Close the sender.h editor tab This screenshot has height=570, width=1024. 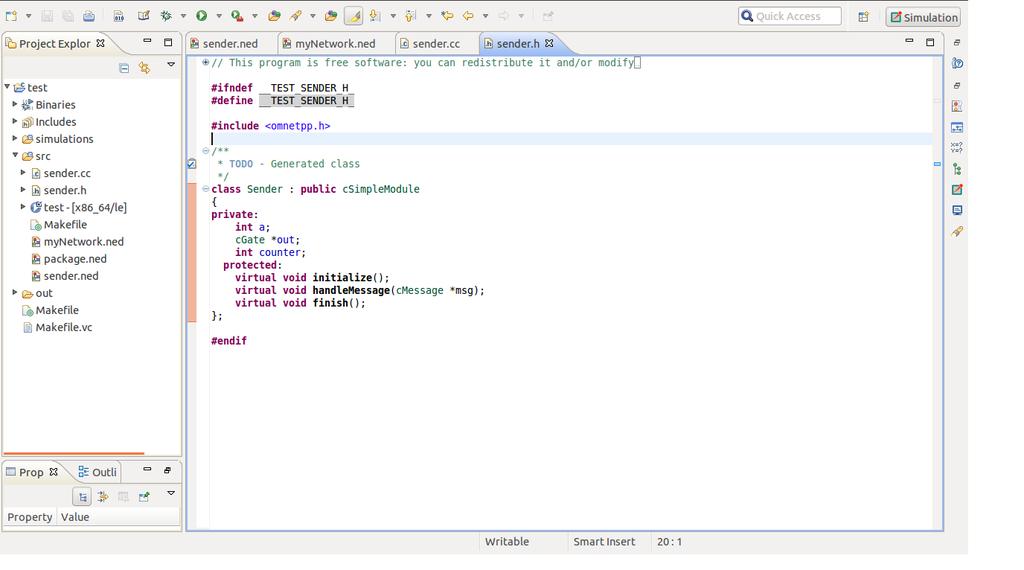point(549,43)
